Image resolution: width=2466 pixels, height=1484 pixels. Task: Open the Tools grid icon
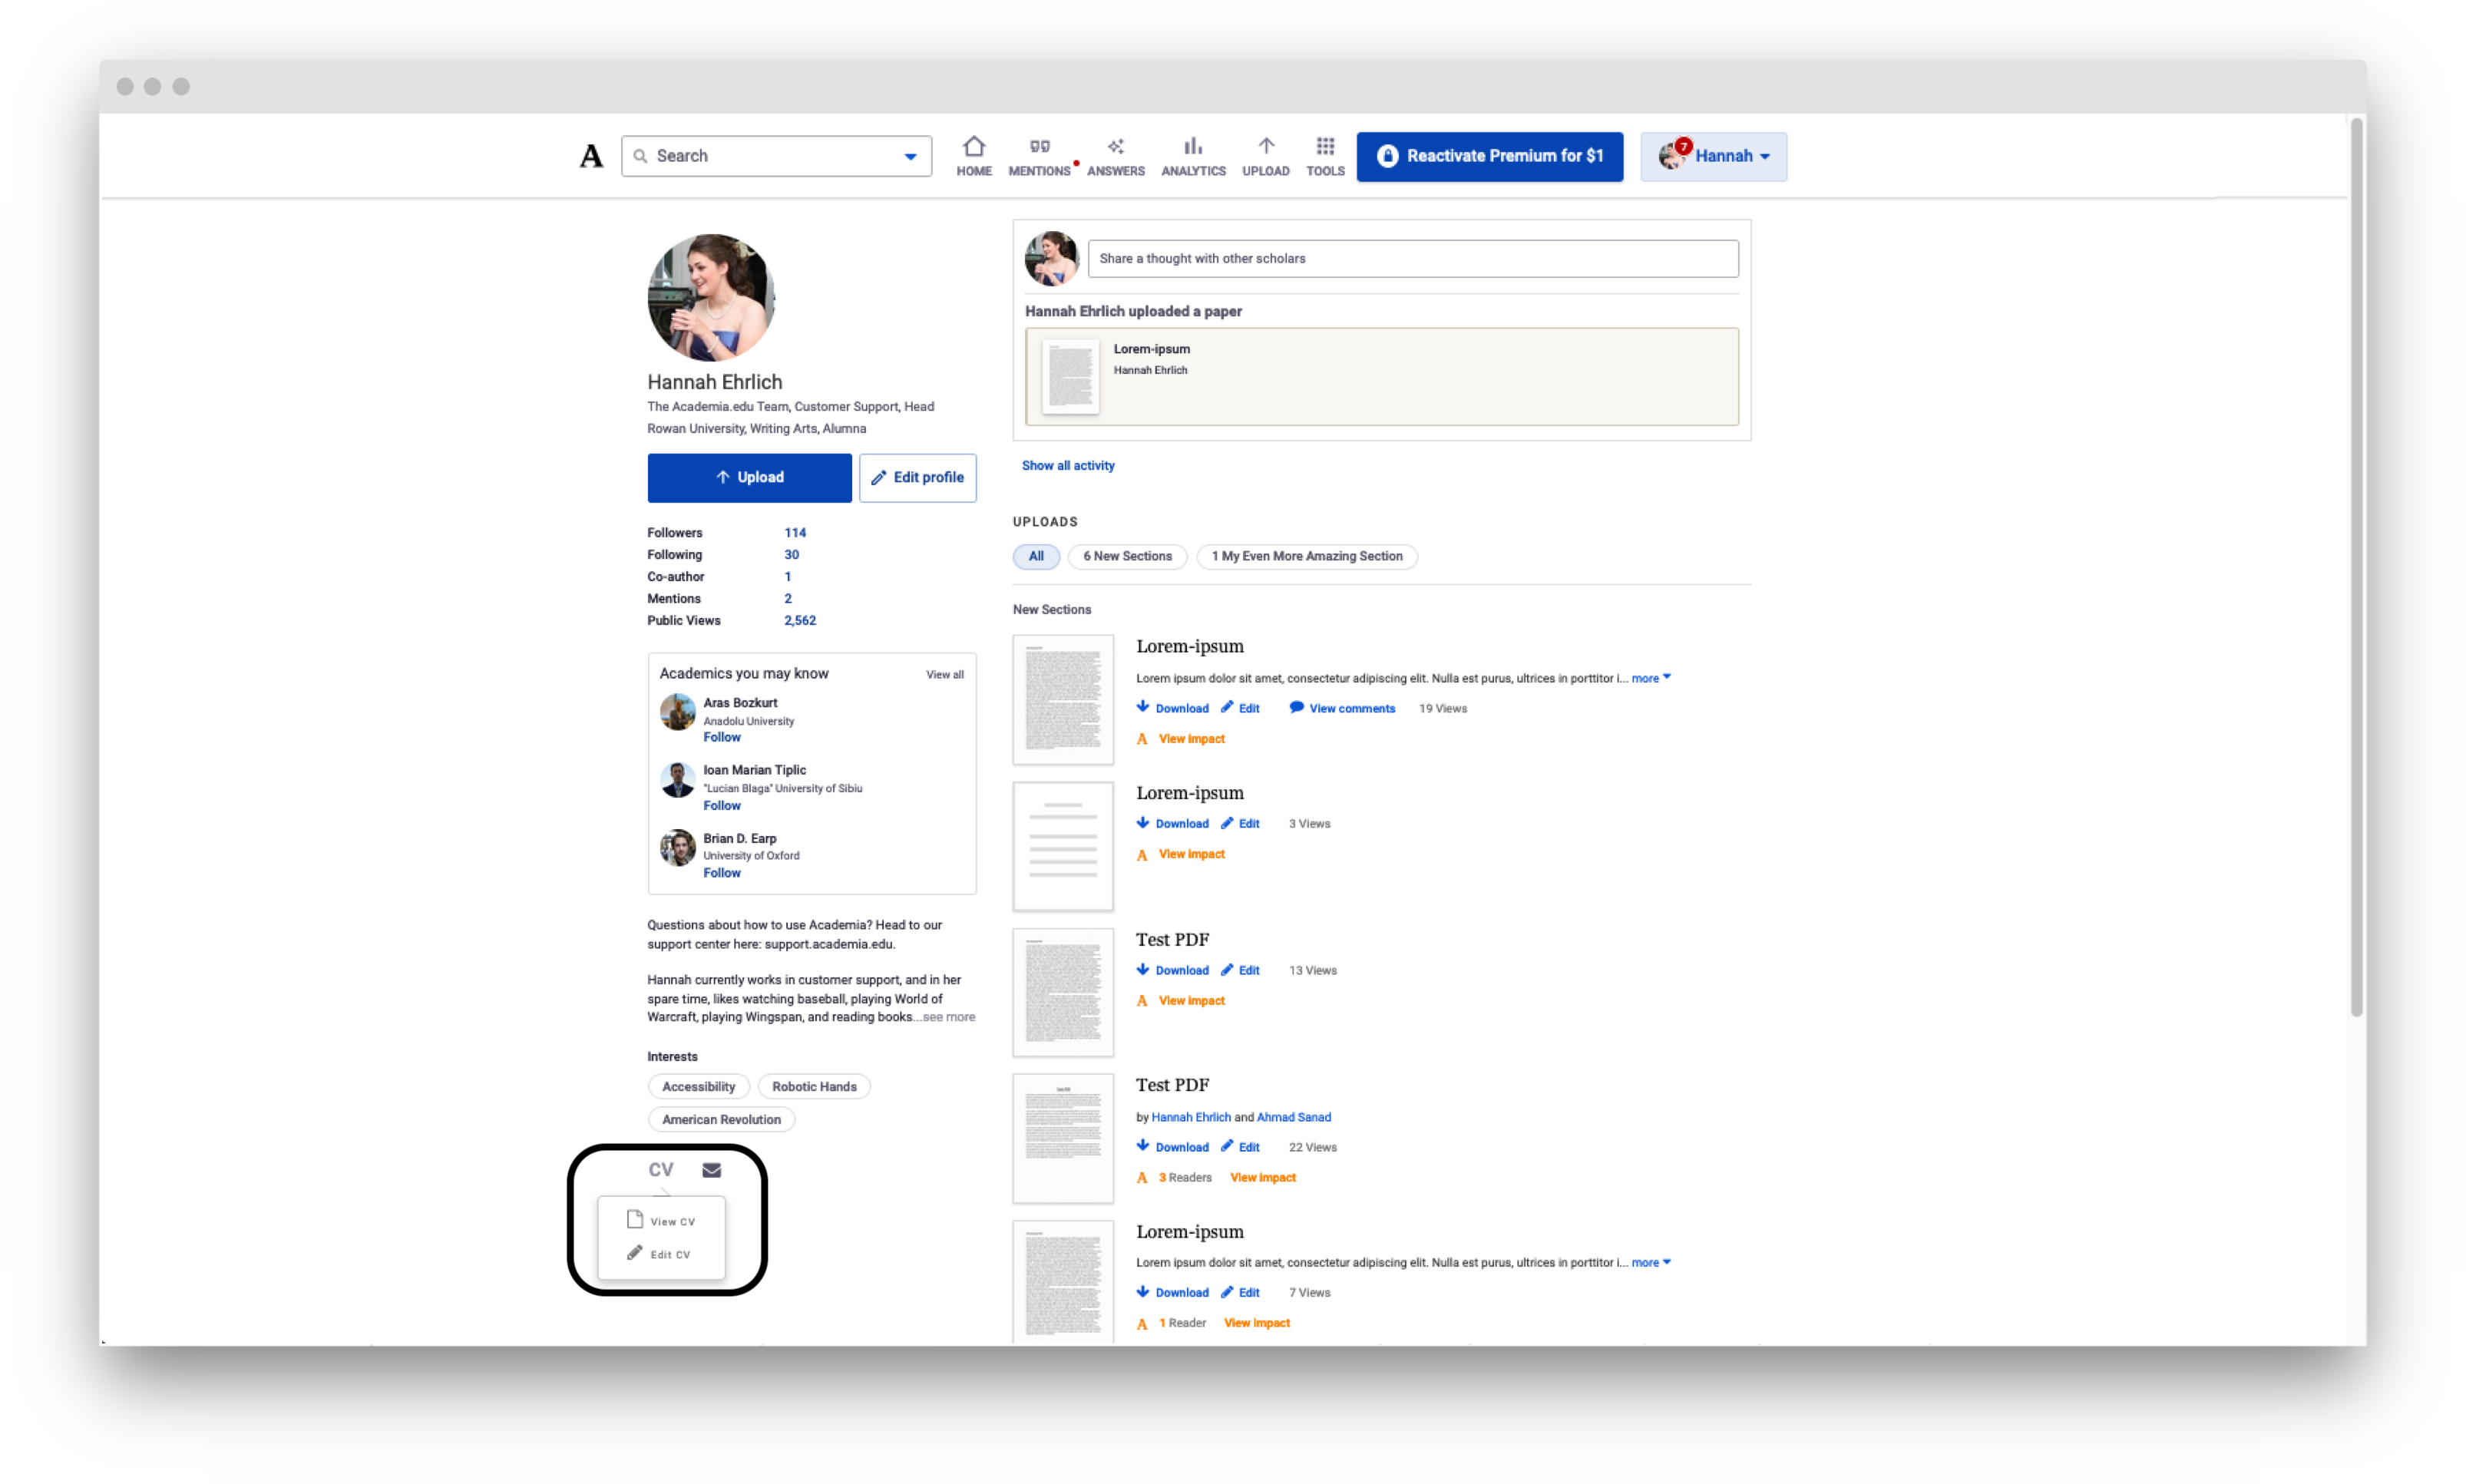point(1325,146)
